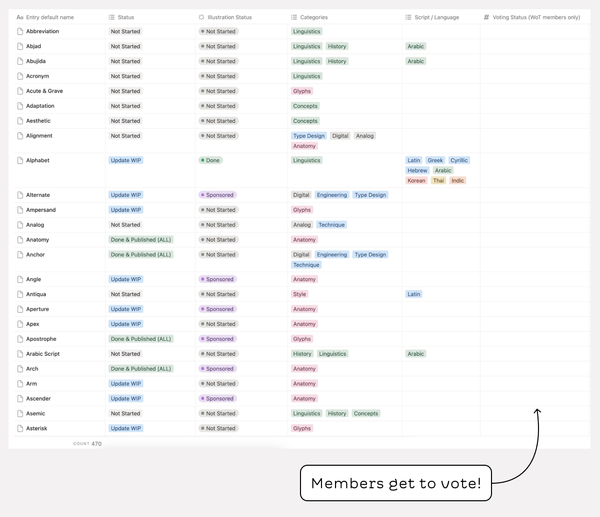
Task: Click the page icon next to Arabic Script
Action: tap(20, 354)
